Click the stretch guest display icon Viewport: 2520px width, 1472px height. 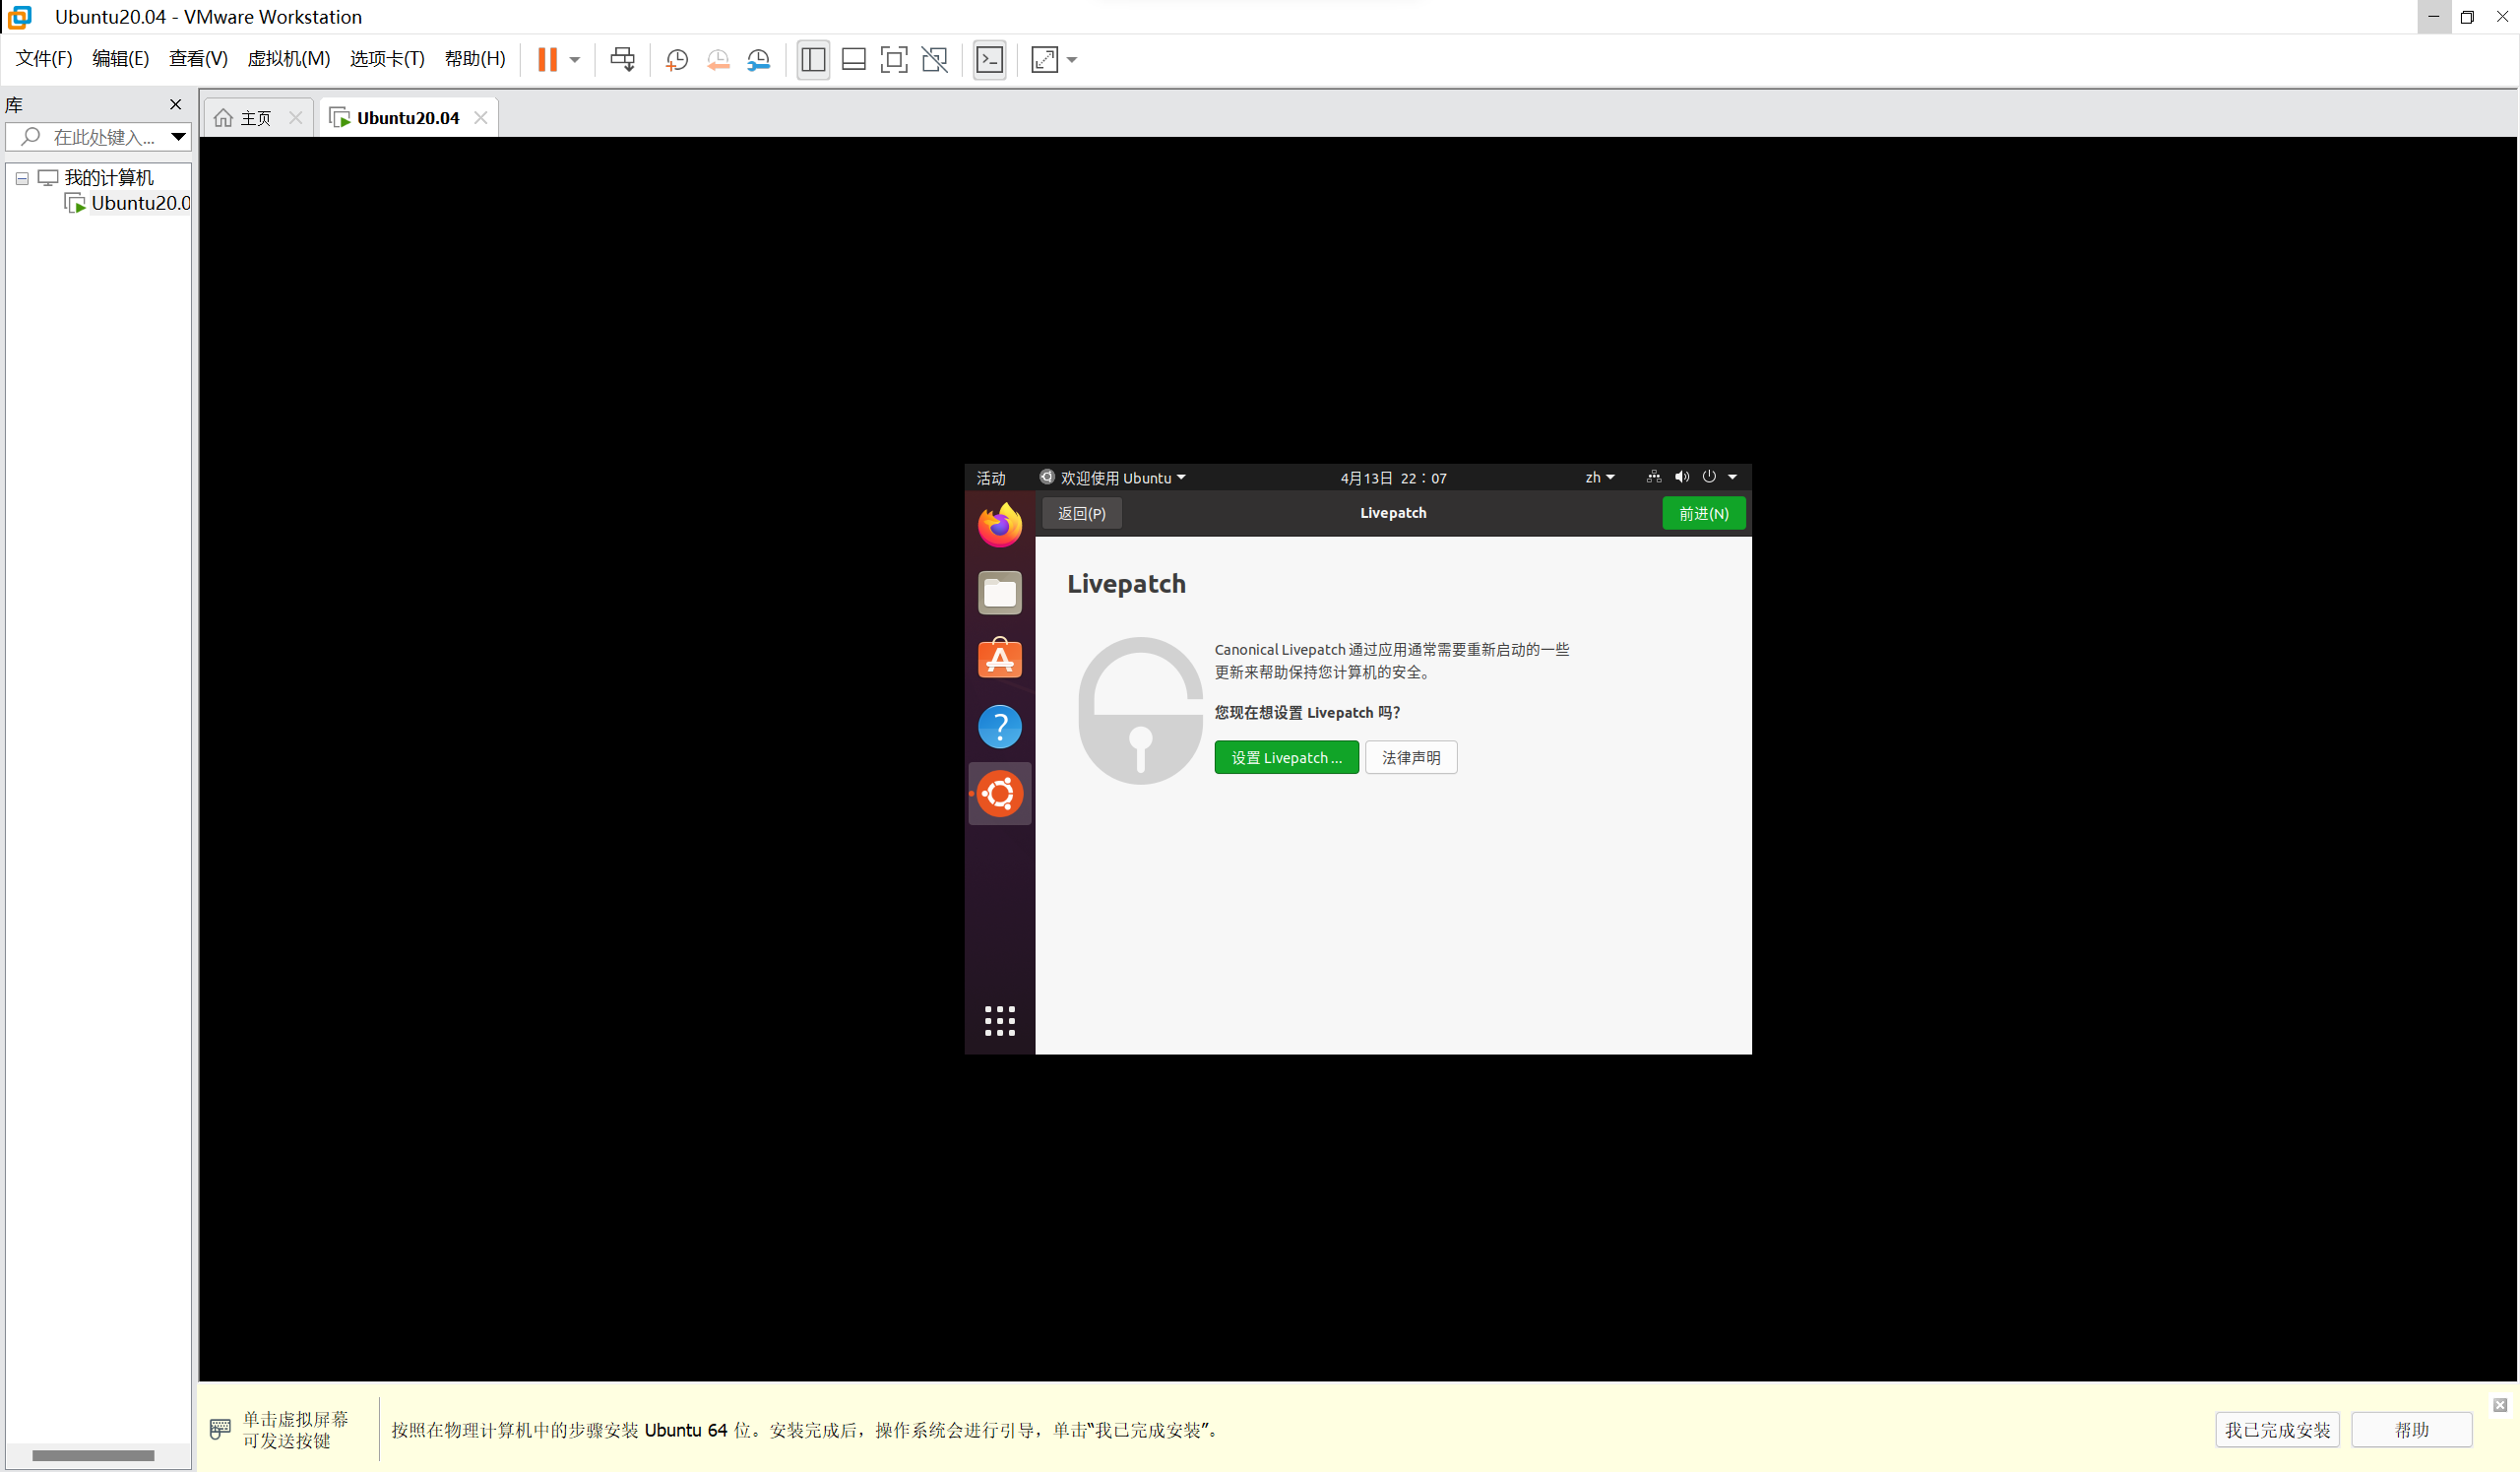pos(1044,59)
